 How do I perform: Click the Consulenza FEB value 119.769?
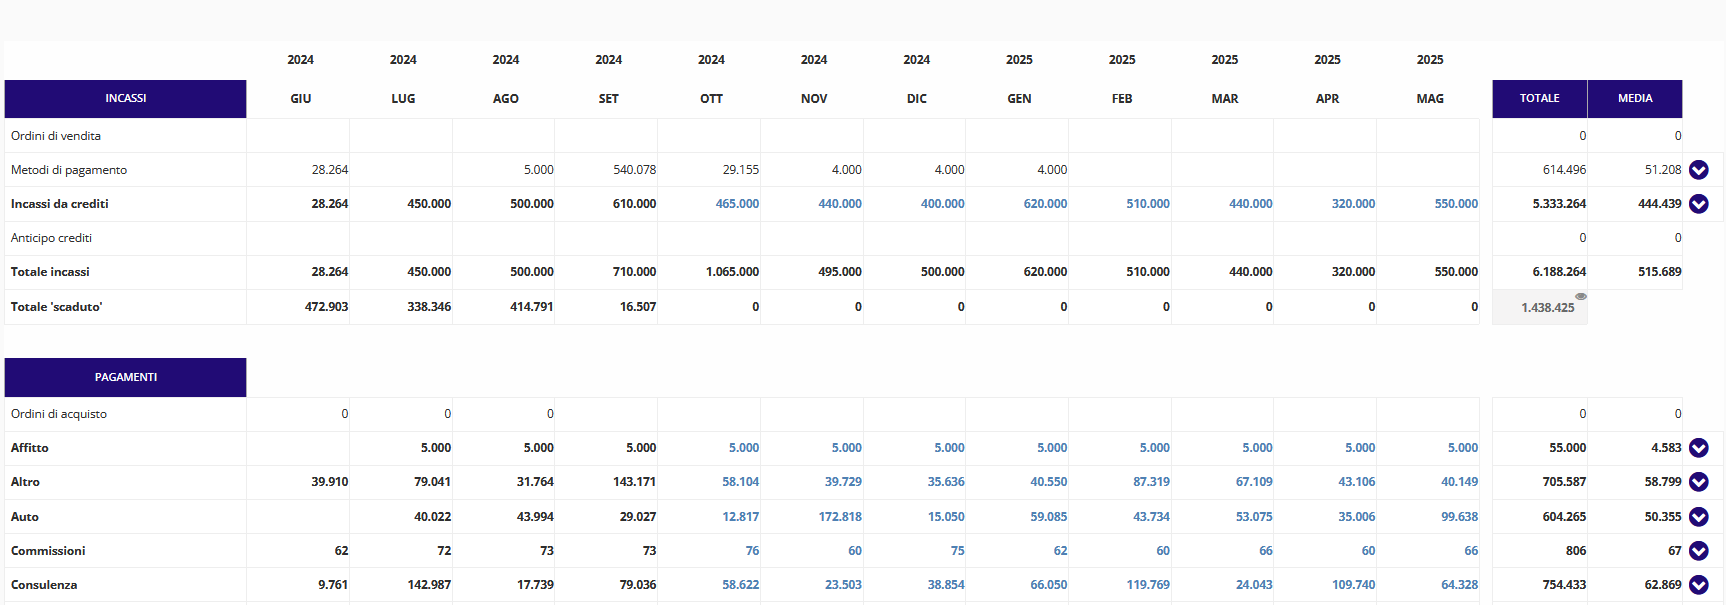pyautogui.click(x=1148, y=585)
